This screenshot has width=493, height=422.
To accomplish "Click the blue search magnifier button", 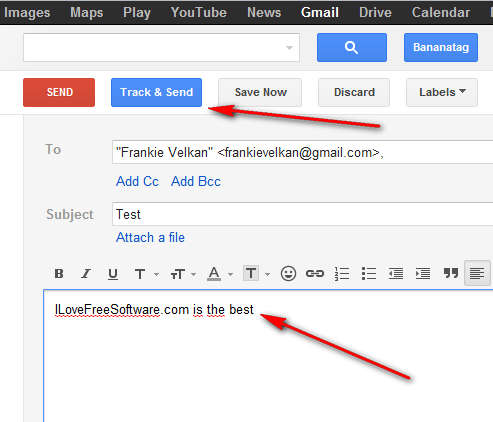I will [x=352, y=47].
